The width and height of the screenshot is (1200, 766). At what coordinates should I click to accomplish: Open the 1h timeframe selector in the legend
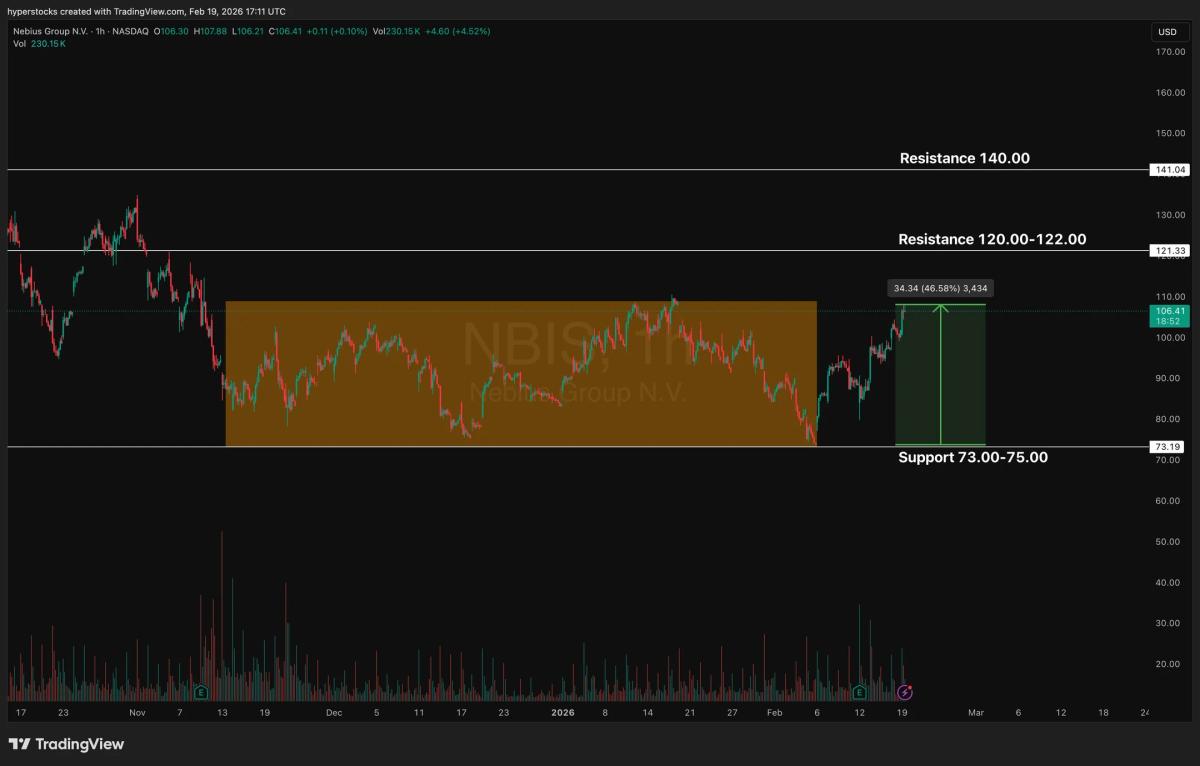pos(98,31)
